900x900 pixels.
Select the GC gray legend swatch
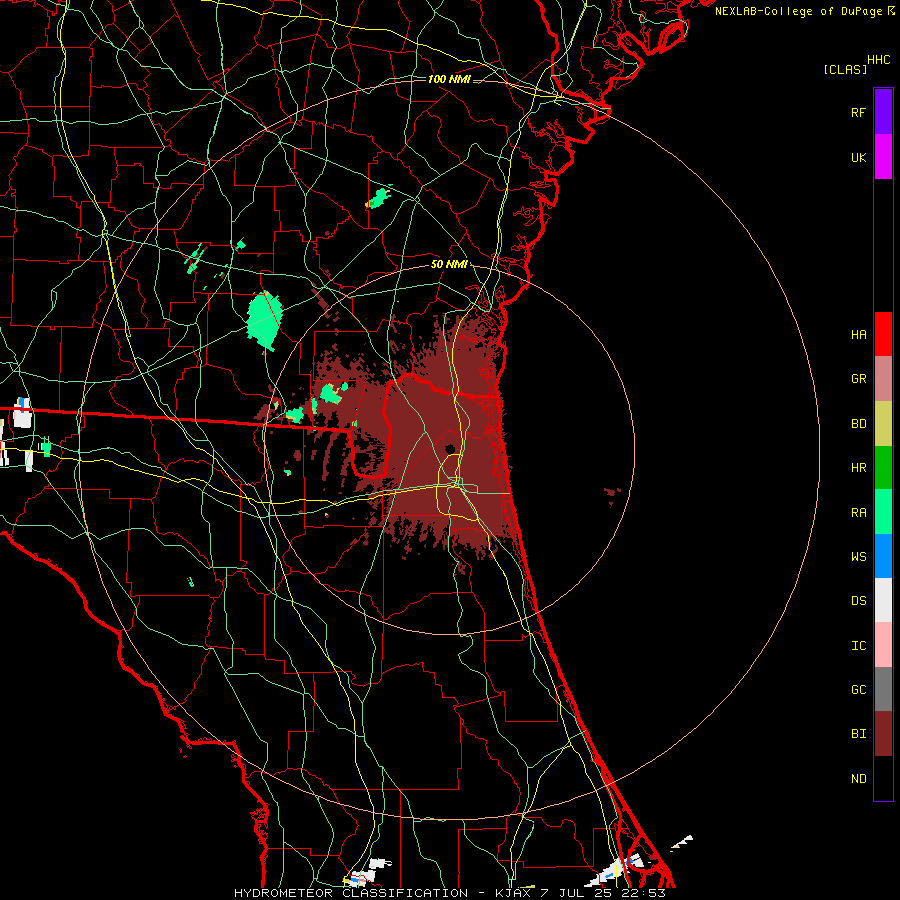(883, 689)
